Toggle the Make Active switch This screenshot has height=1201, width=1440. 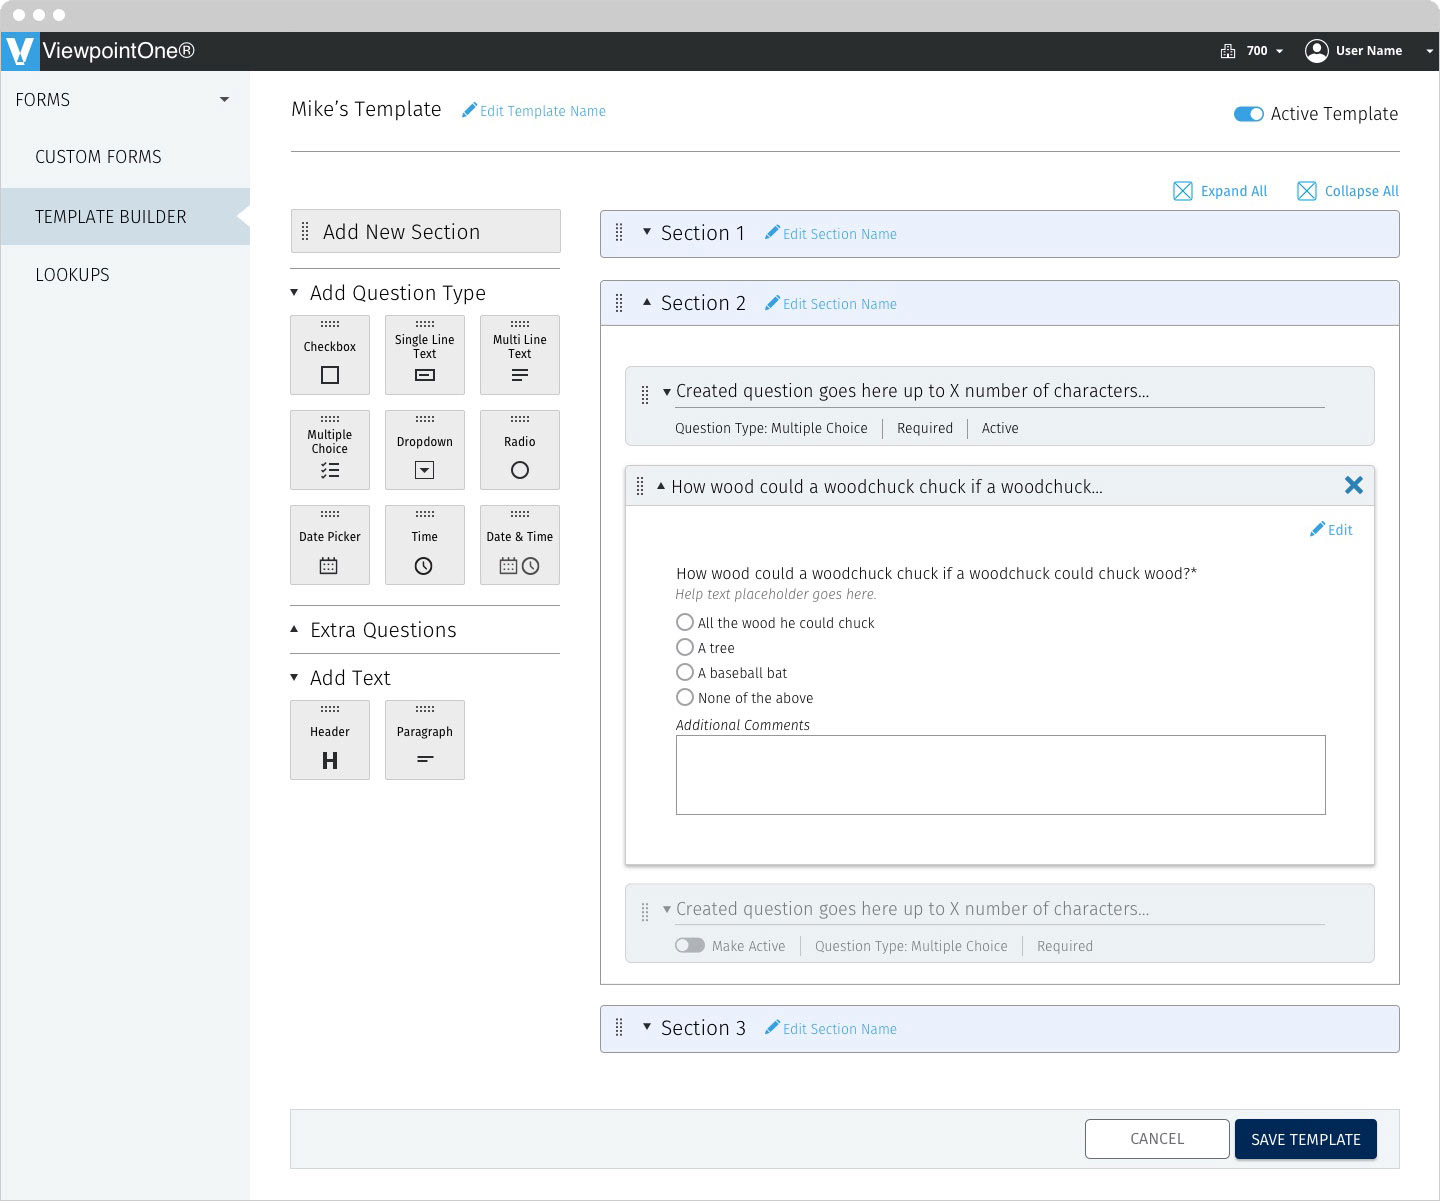[x=690, y=945]
